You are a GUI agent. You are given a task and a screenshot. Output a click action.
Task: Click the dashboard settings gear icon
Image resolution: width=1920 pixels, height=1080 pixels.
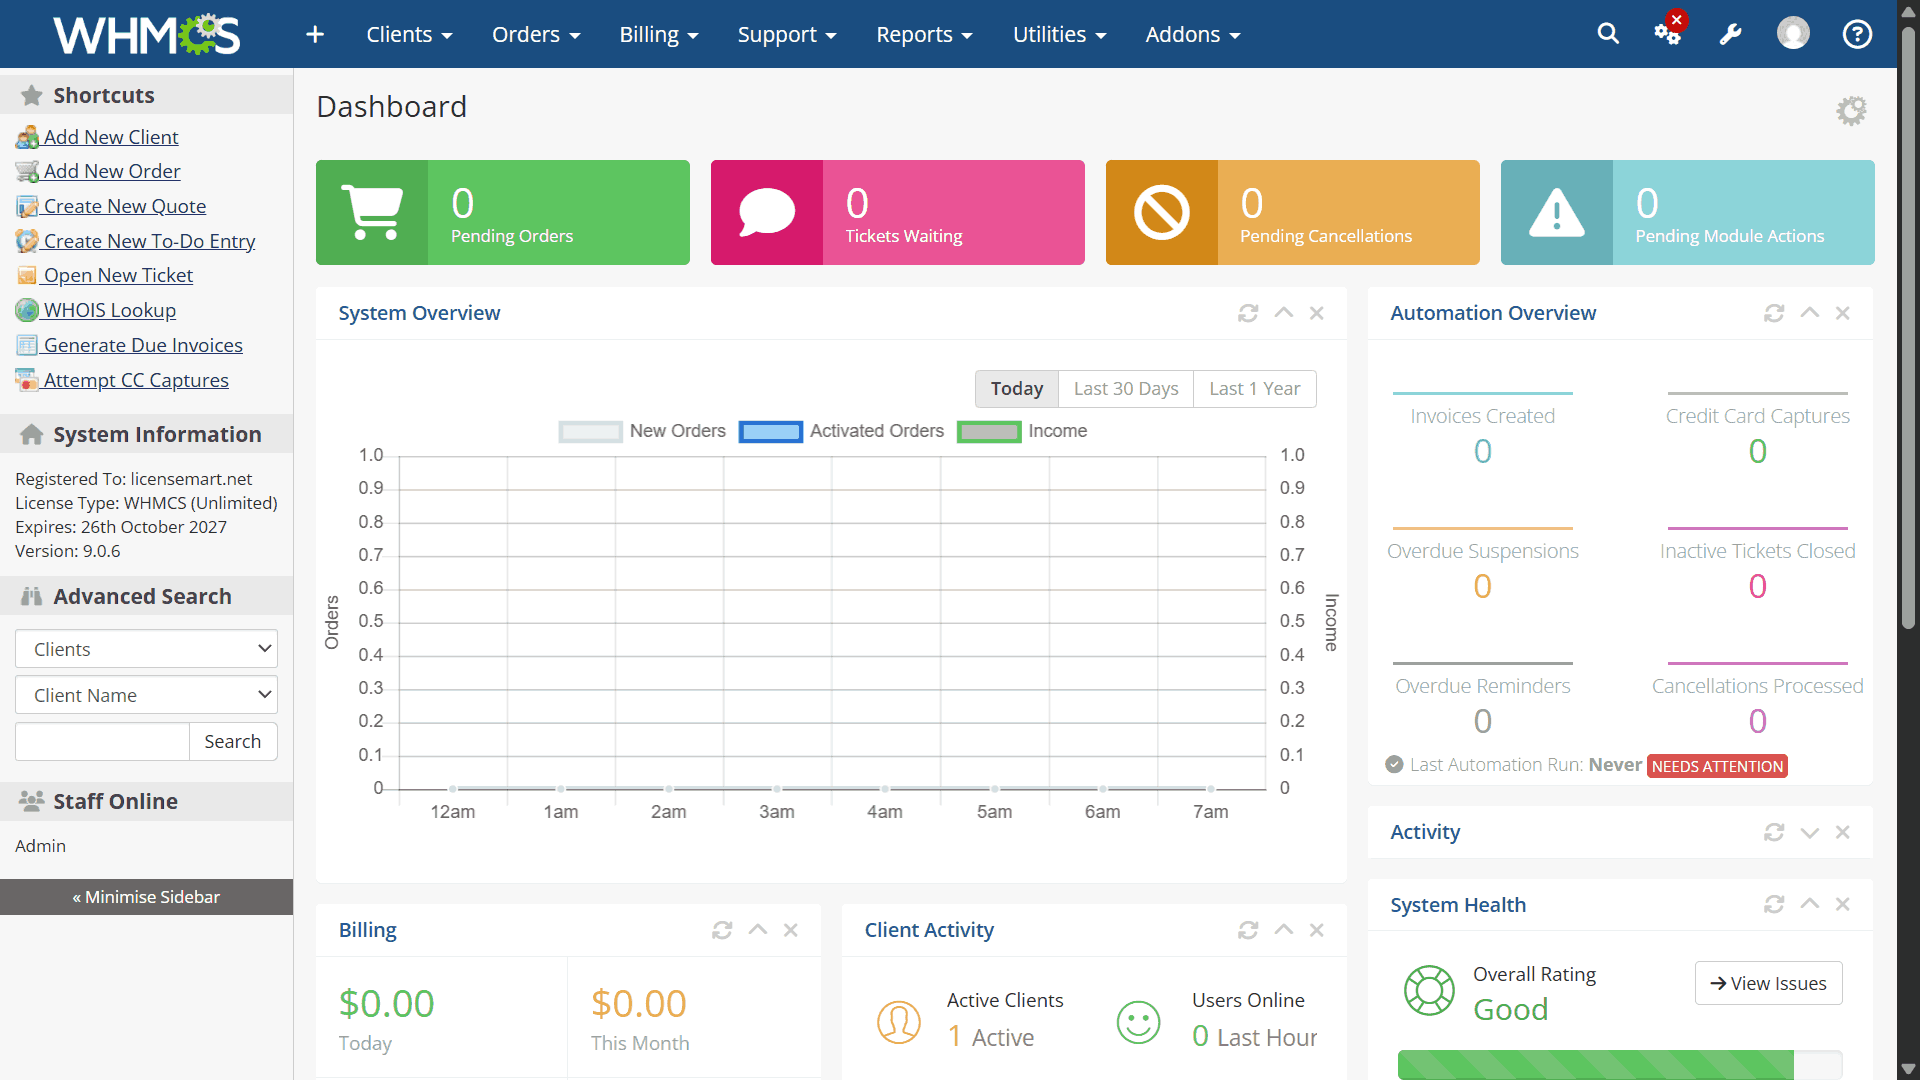coord(1851,110)
